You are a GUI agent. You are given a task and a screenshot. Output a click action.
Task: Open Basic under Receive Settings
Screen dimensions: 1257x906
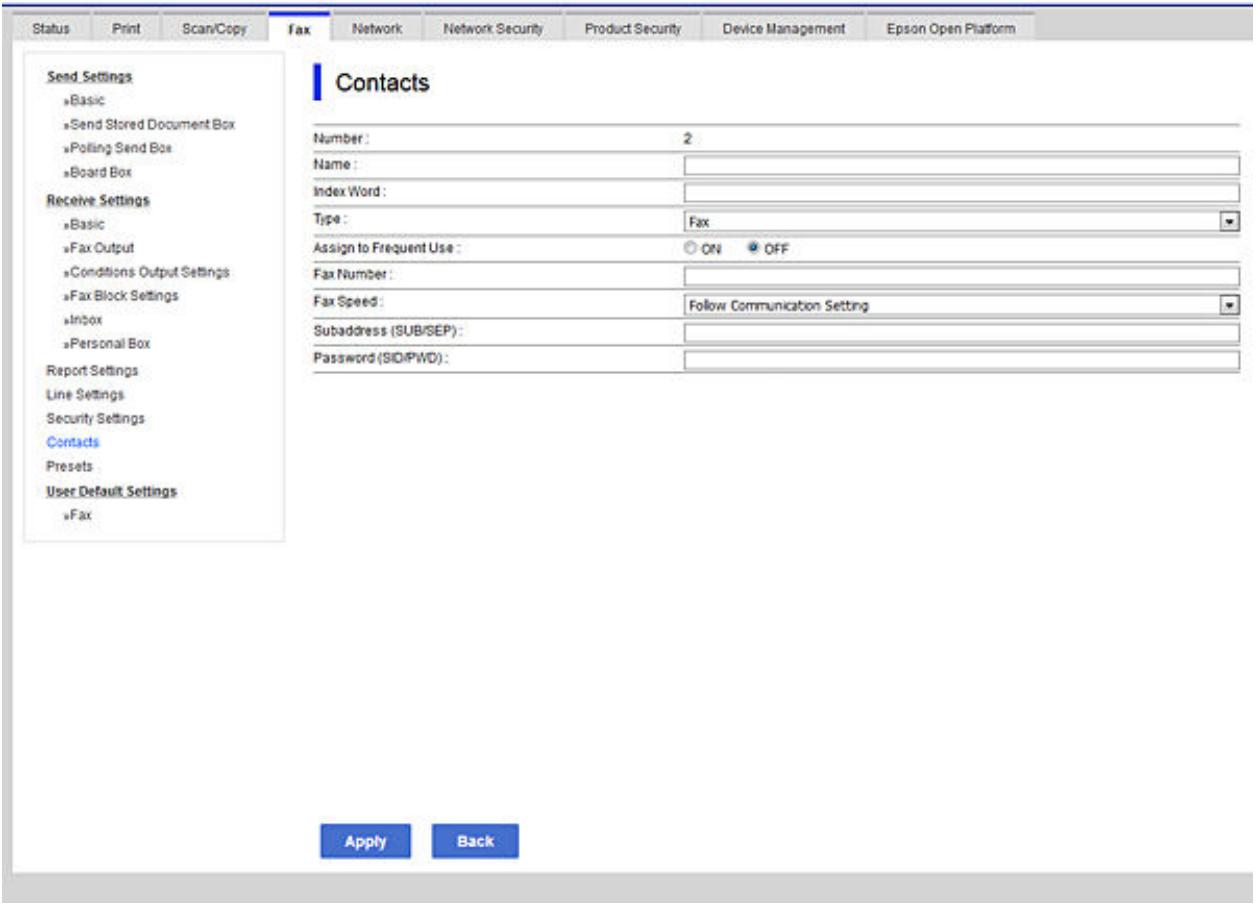click(x=85, y=224)
